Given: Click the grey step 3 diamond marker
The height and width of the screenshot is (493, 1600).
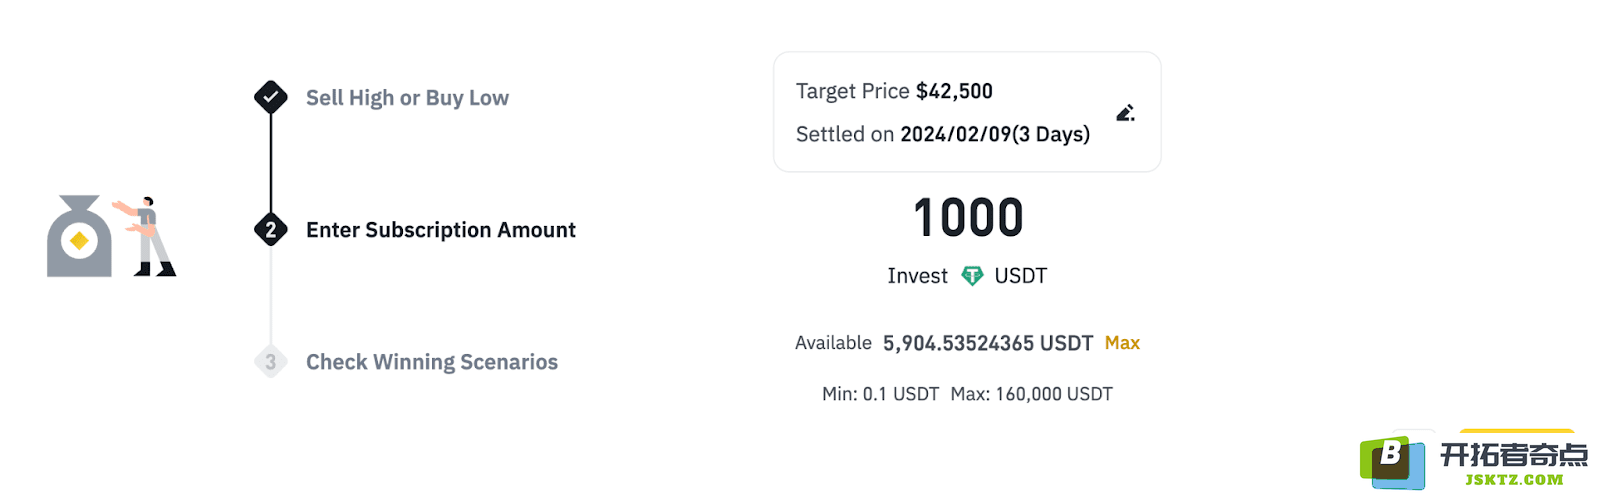Looking at the screenshot, I should tap(271, 362).
